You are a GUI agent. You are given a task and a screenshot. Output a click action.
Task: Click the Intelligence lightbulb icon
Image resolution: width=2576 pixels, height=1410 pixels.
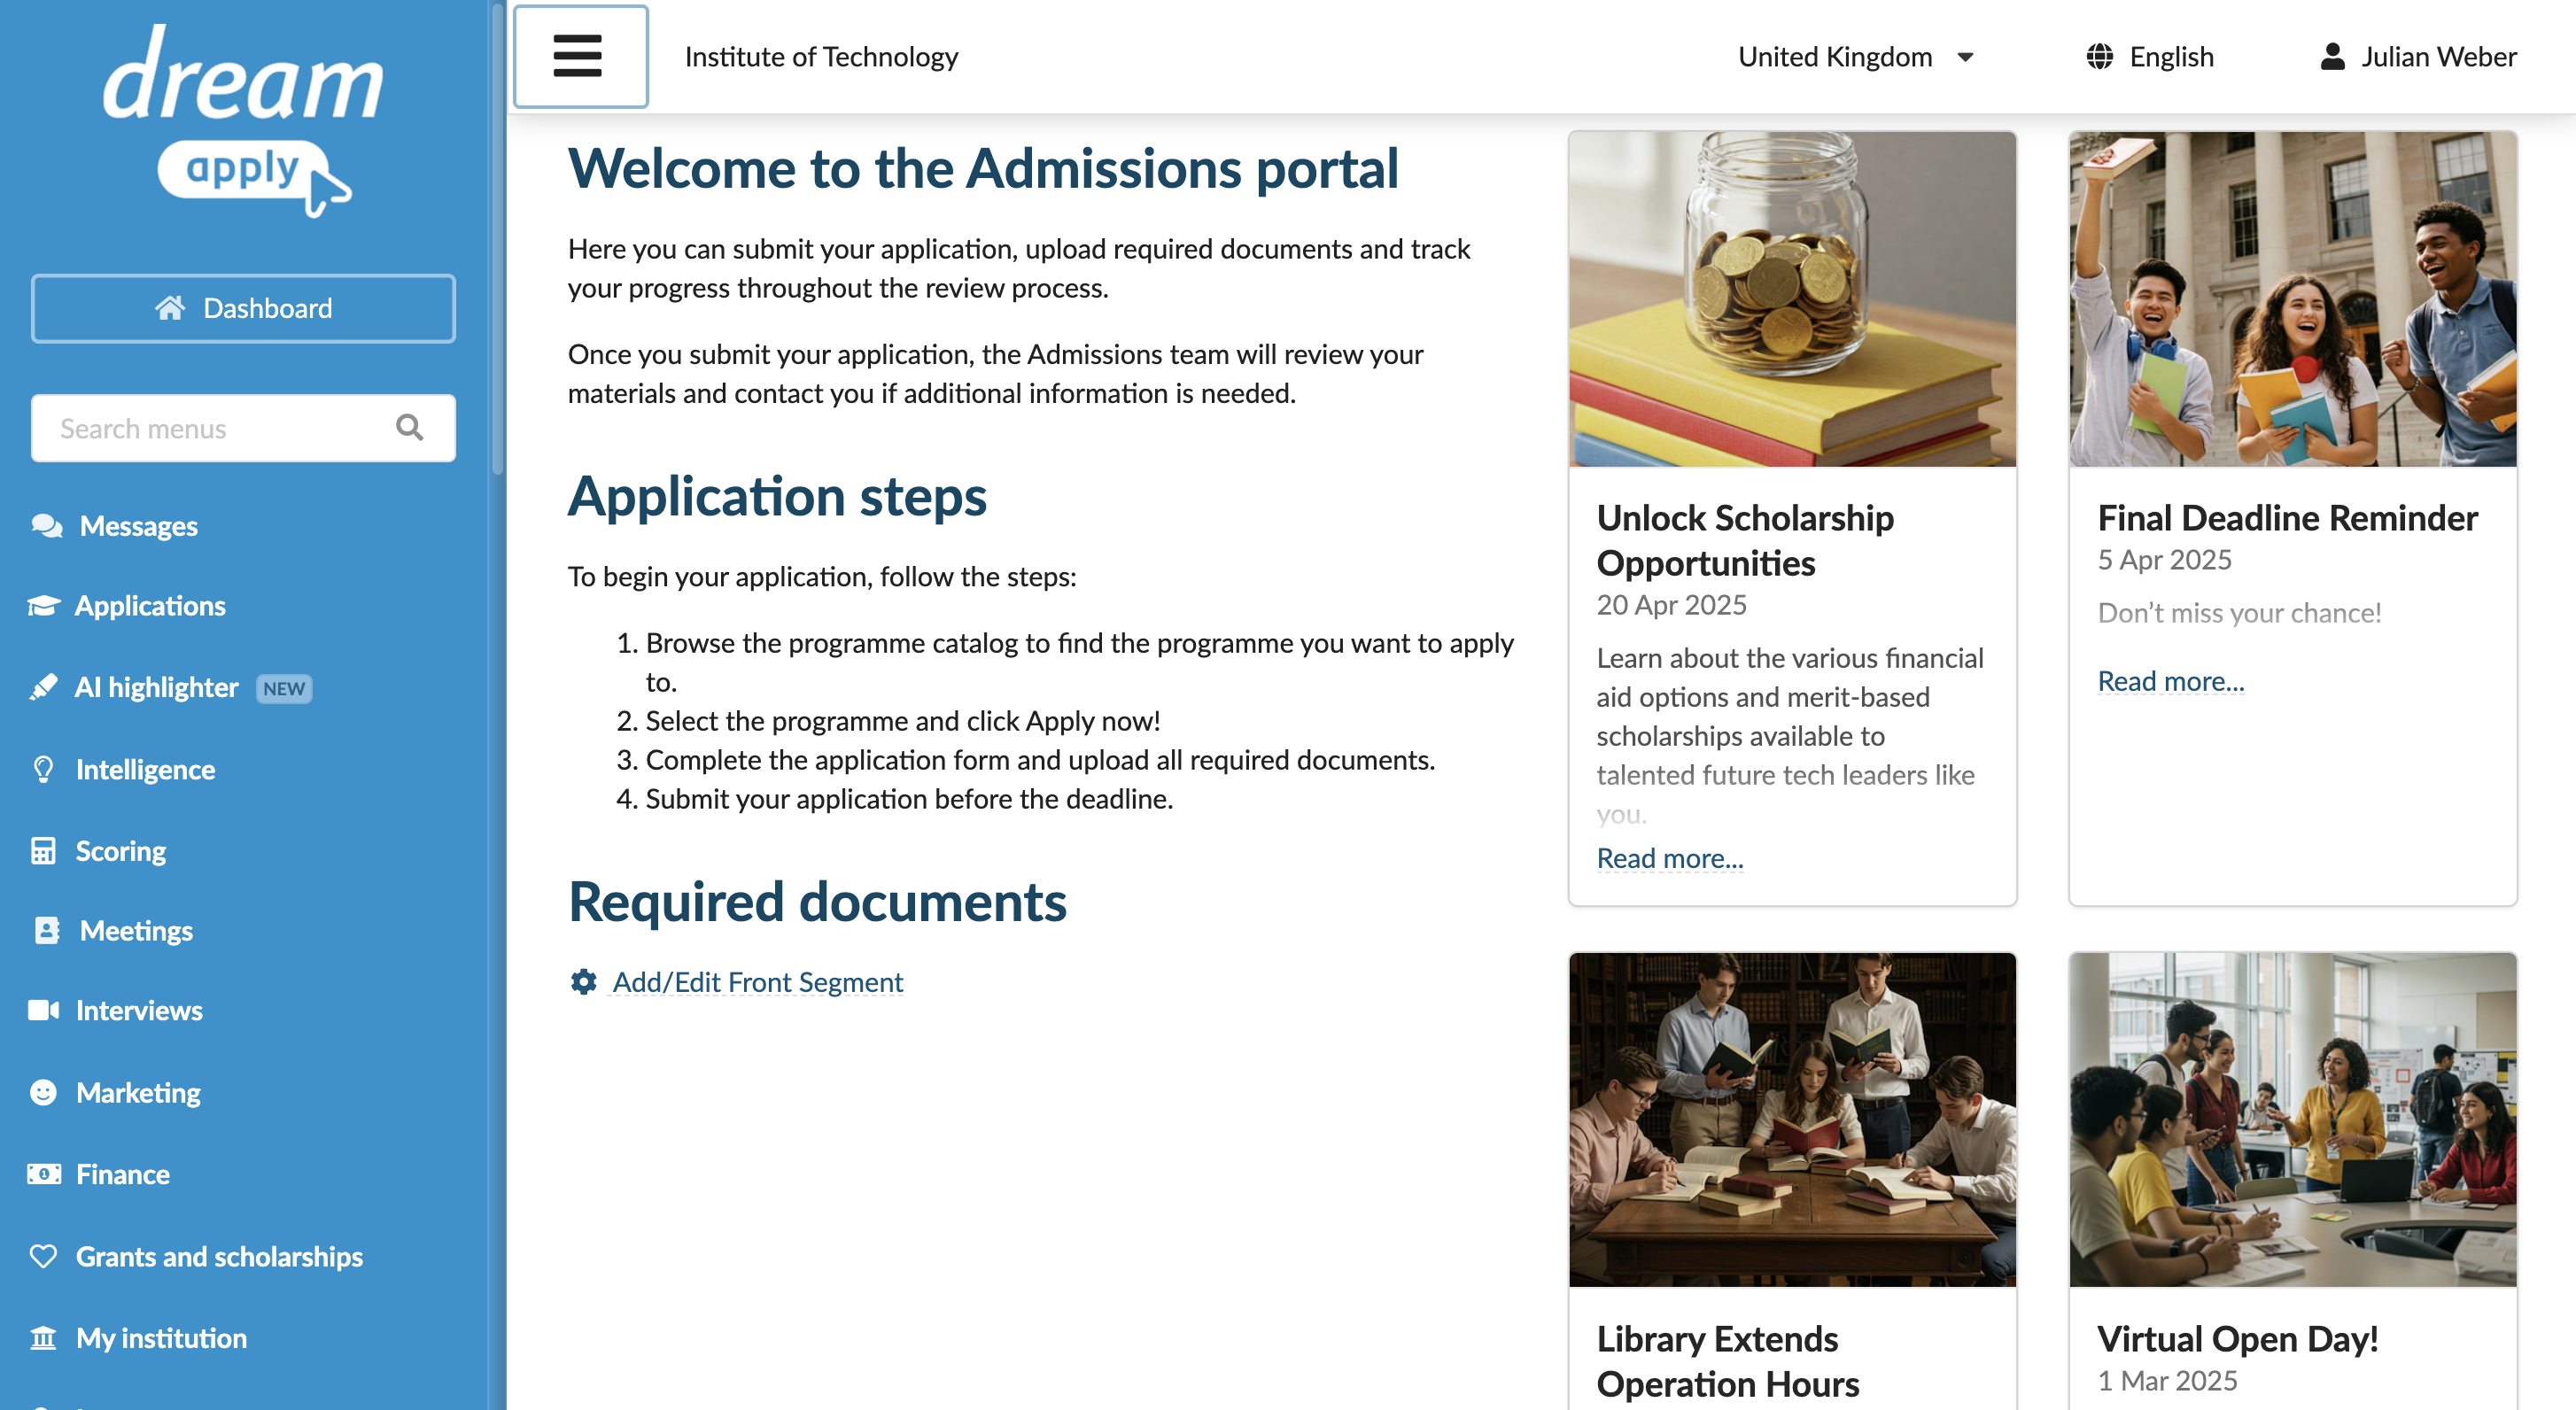(43, 769)
